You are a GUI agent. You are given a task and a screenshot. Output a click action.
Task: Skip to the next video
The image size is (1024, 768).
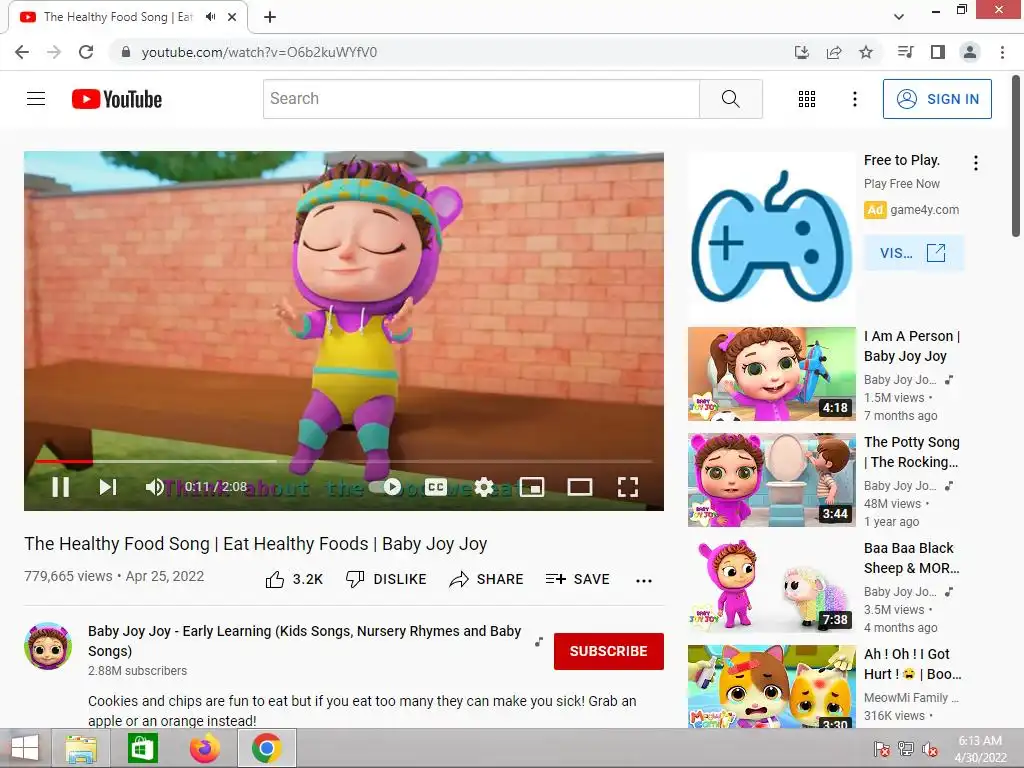coord(108,487)
